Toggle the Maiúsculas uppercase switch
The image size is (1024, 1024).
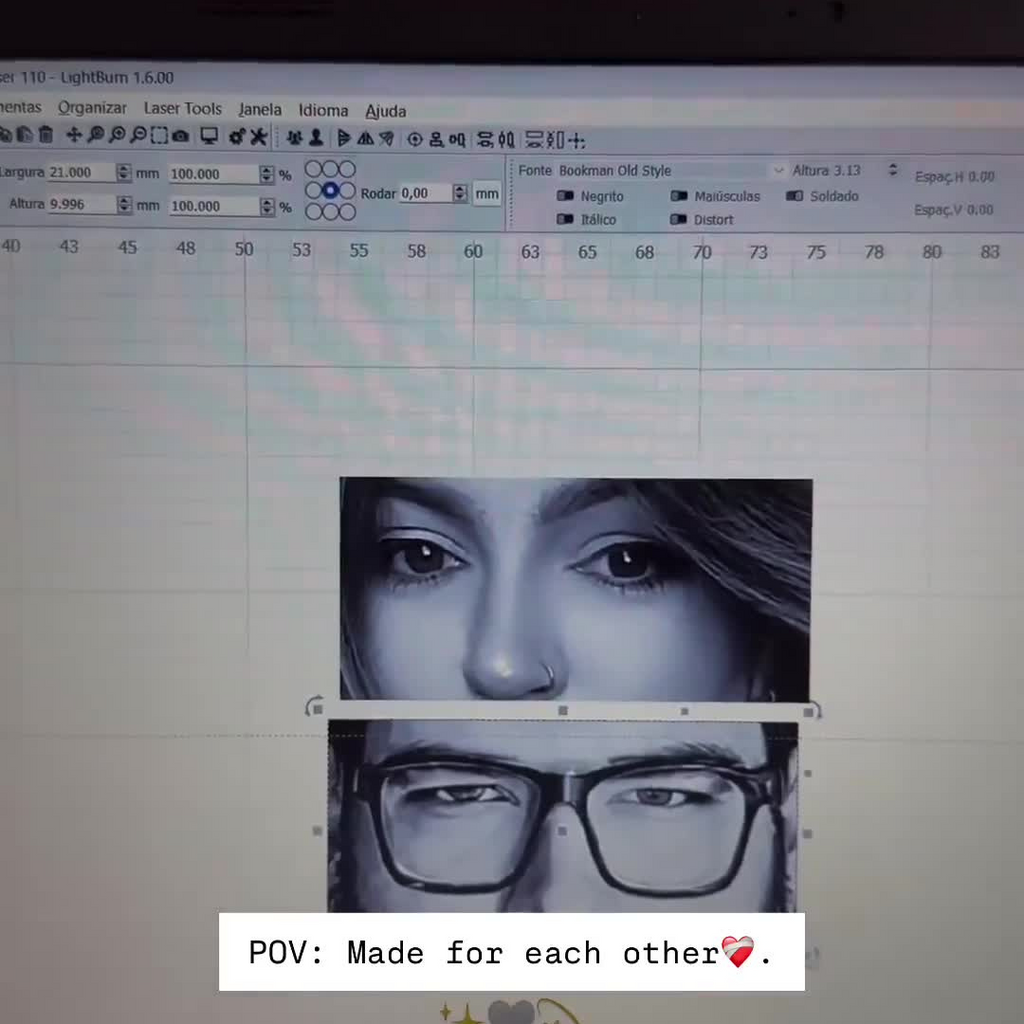679,196
